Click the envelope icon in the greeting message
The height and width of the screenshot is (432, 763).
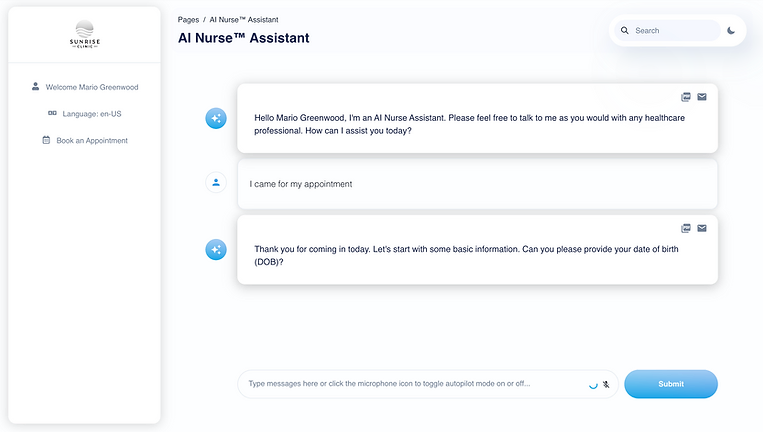coord(702,97)
